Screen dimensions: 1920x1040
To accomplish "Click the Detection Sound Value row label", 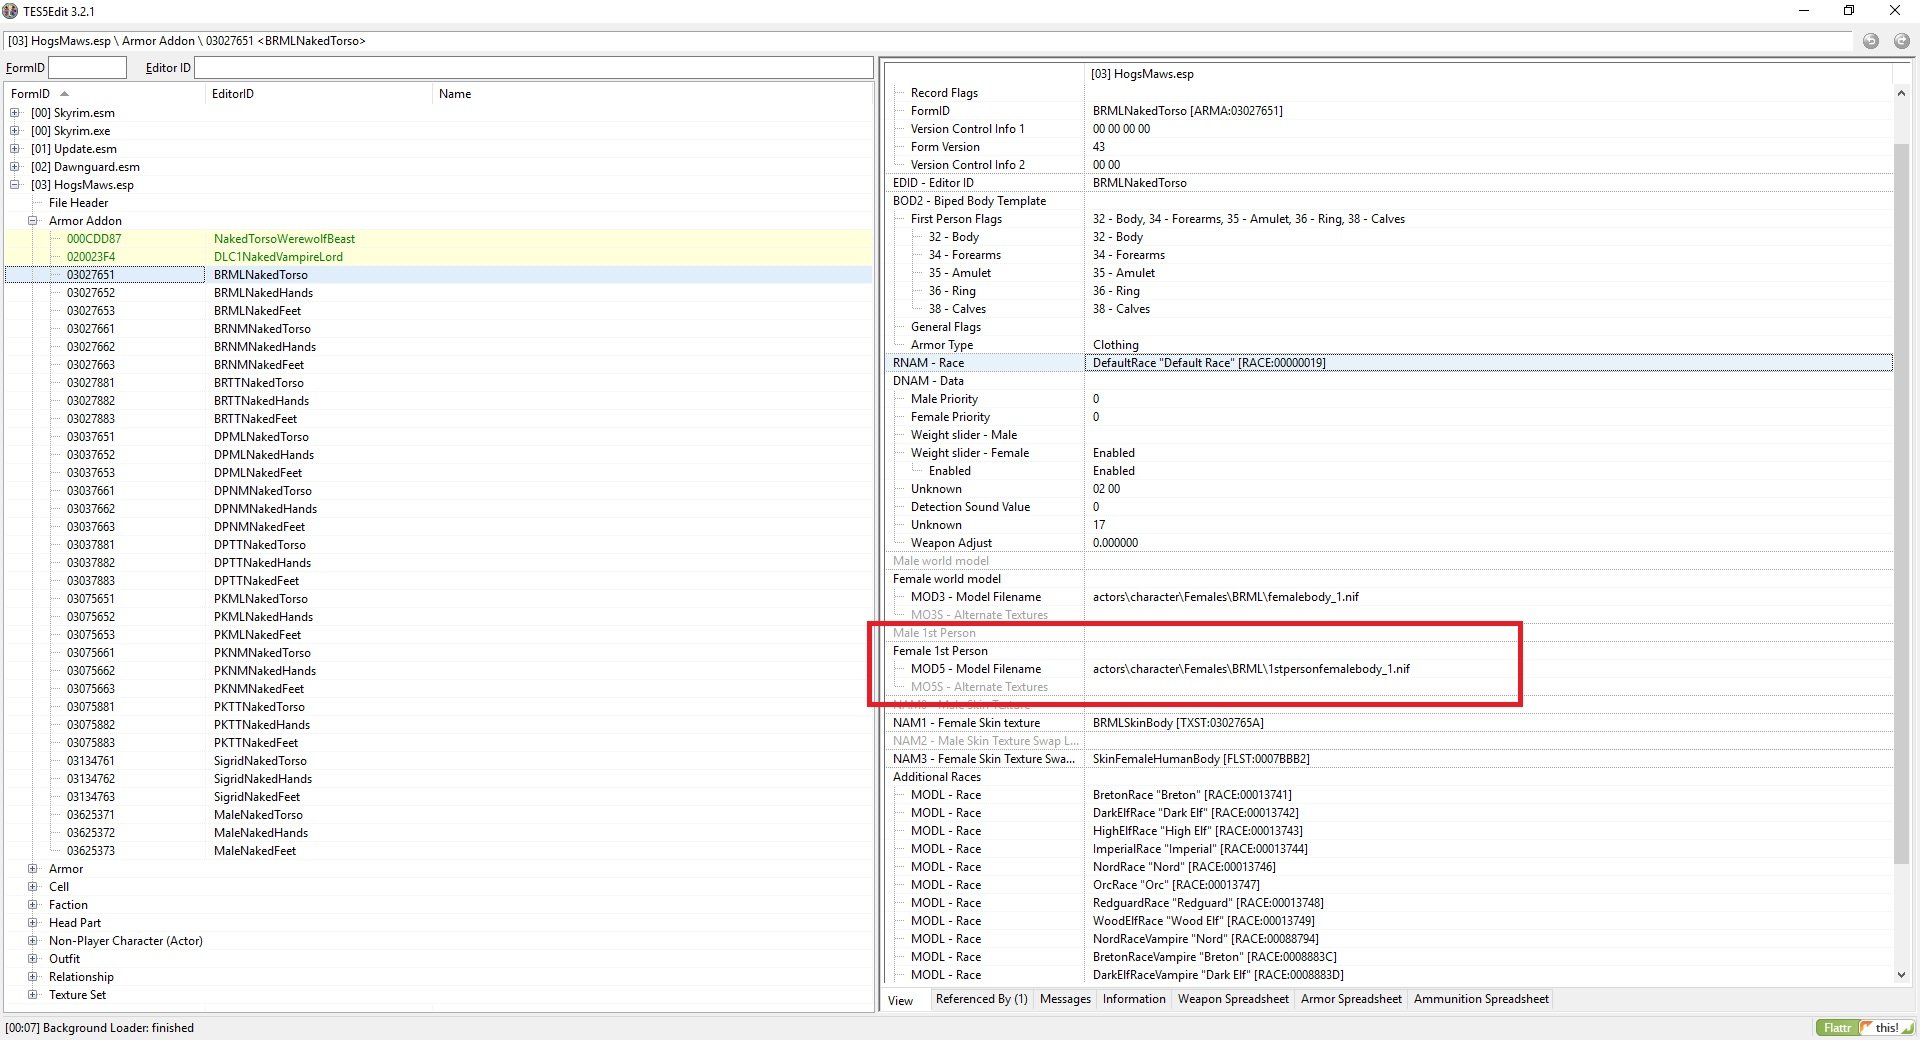I will pos(970,507).
